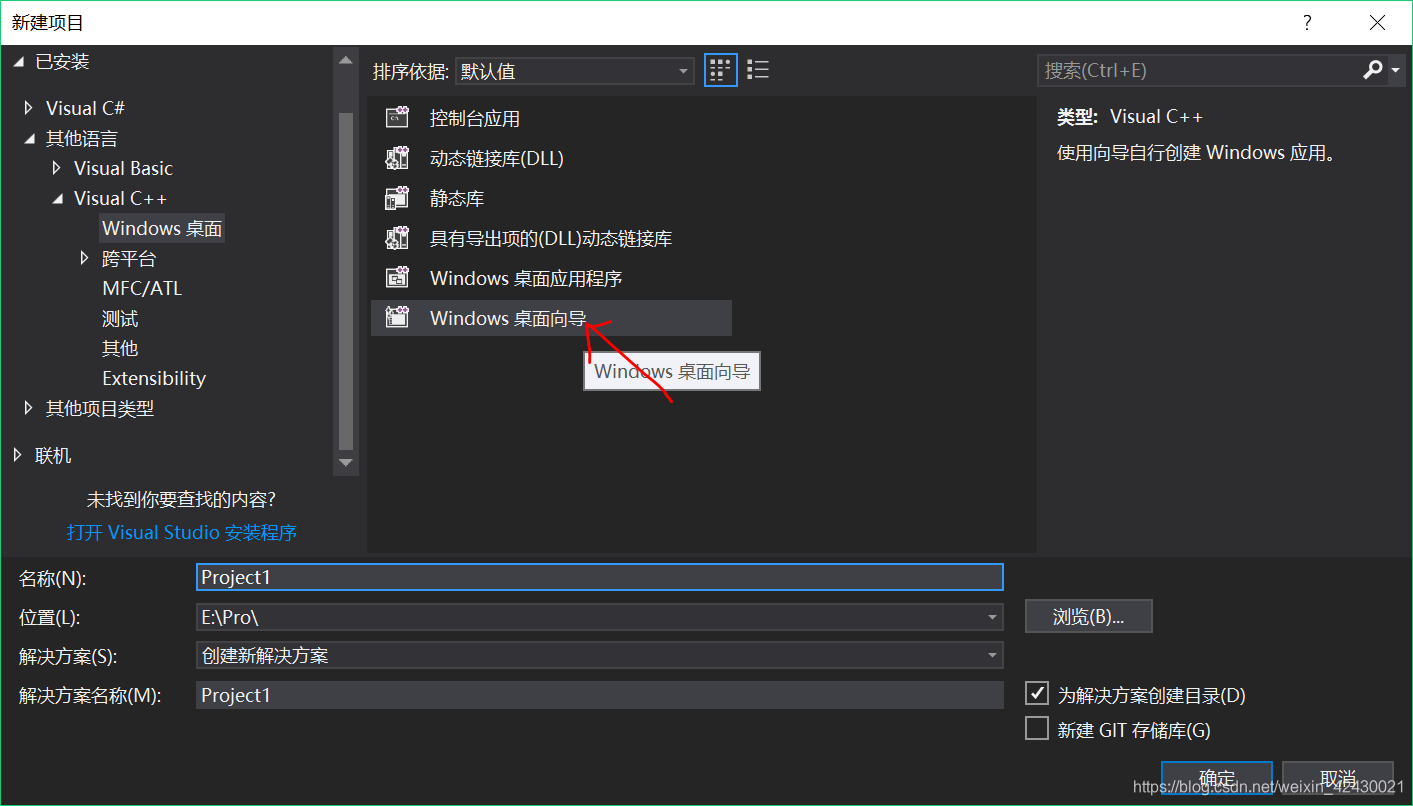Click the 浏览(B)... button
Image resolution: width=1413 pixels, height=806 pixels.
coord(1089,617)
